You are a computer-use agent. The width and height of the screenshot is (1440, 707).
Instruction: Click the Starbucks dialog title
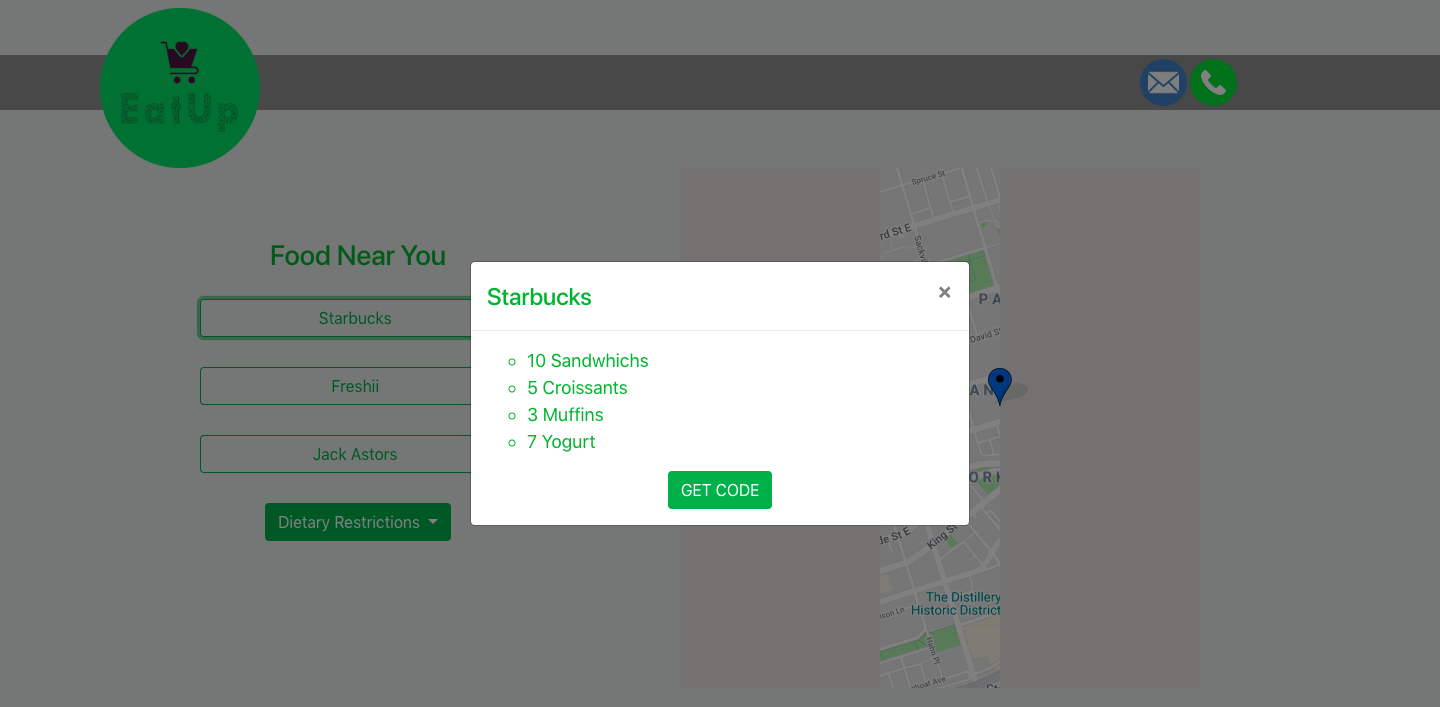pyautogui.click(x=539, y=297)
